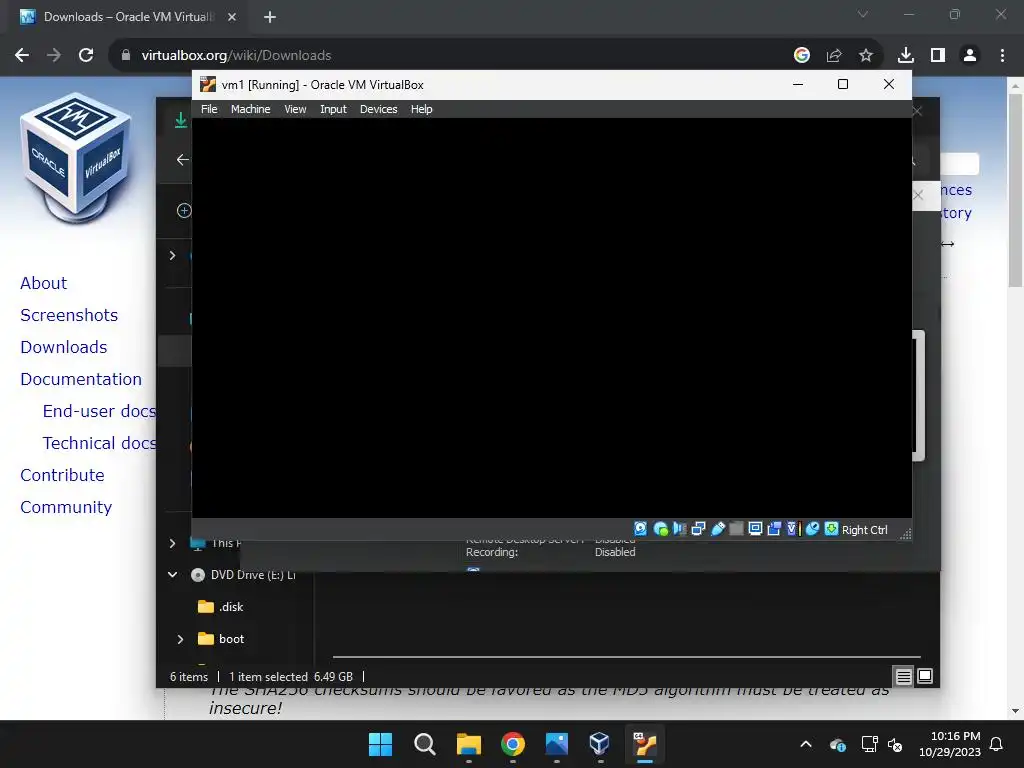This screenshot has width=1024, height=768.
Task: Open the Devices menu in the vm1 window
Action: (x=378, y=109)
